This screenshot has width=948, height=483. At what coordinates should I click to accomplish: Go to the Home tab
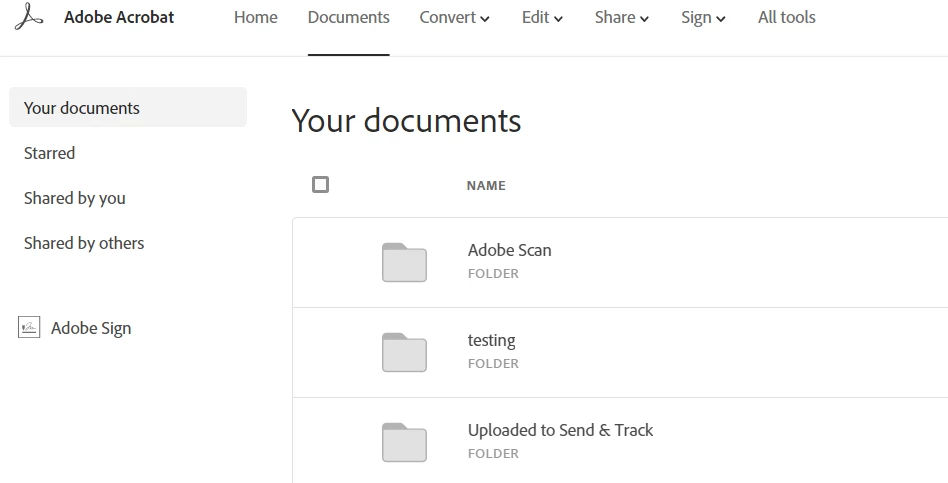256,18
